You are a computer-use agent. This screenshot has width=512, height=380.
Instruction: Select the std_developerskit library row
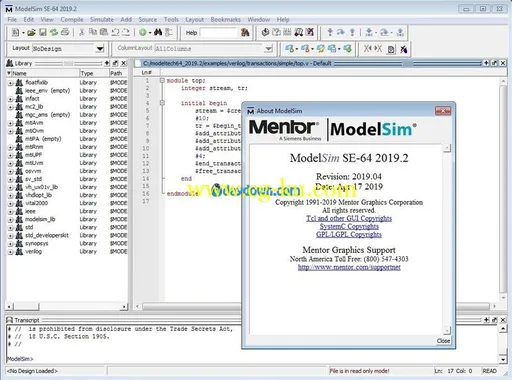(67, 235)
